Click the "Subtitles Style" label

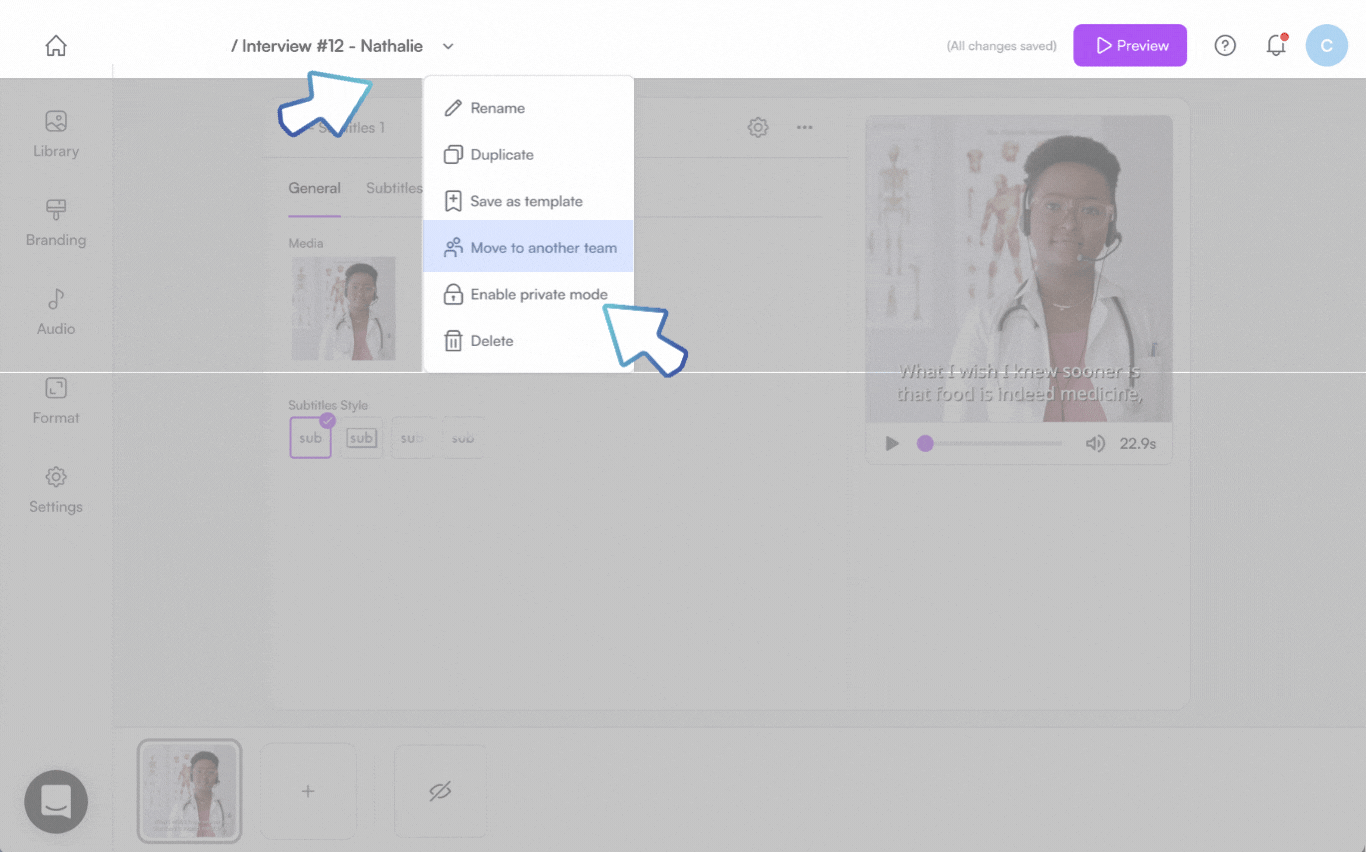click(328, 405)
